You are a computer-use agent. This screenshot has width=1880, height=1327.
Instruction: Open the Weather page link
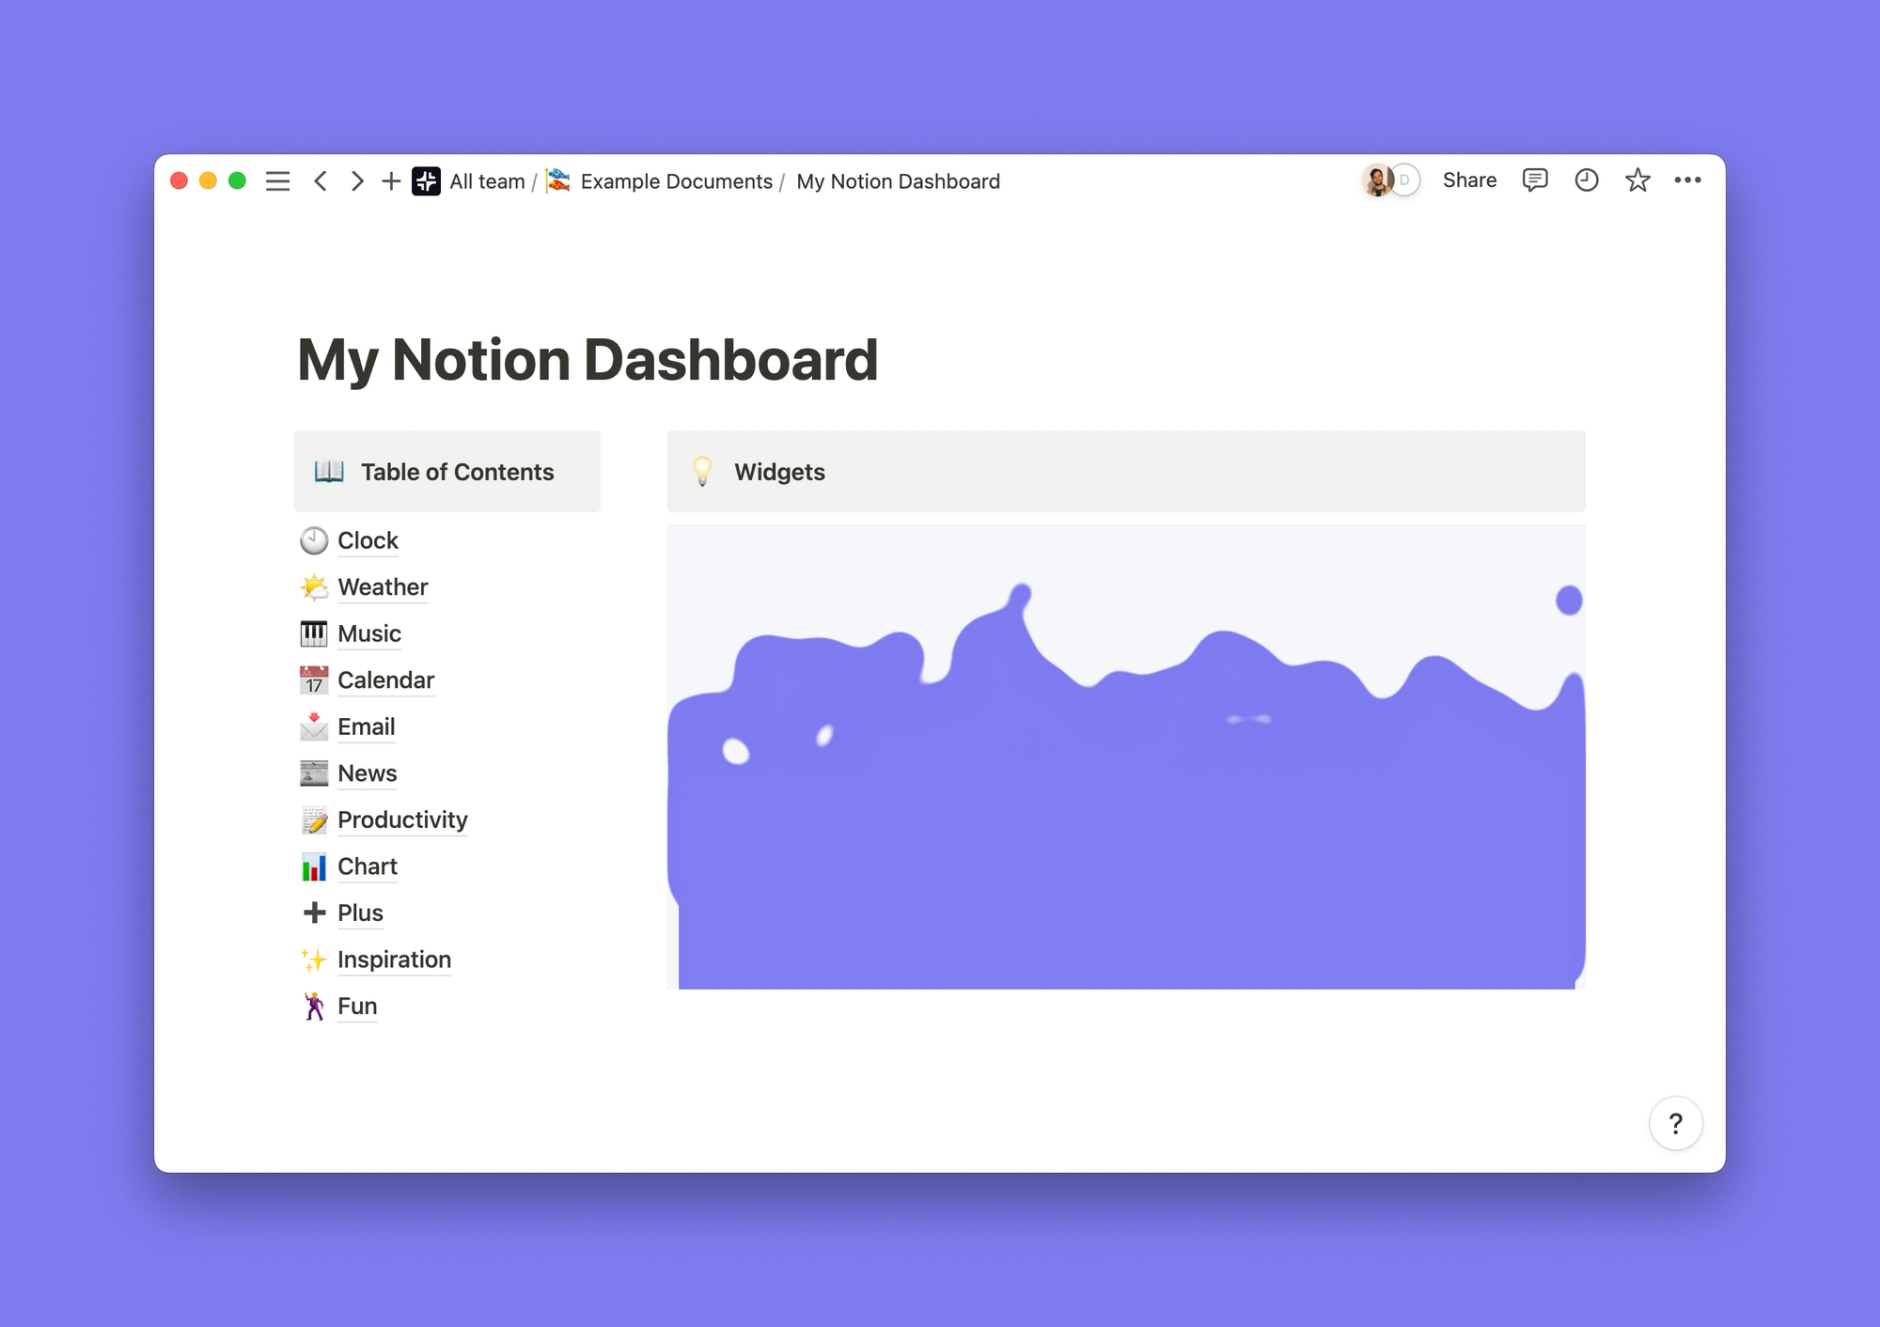pos(383,587)
